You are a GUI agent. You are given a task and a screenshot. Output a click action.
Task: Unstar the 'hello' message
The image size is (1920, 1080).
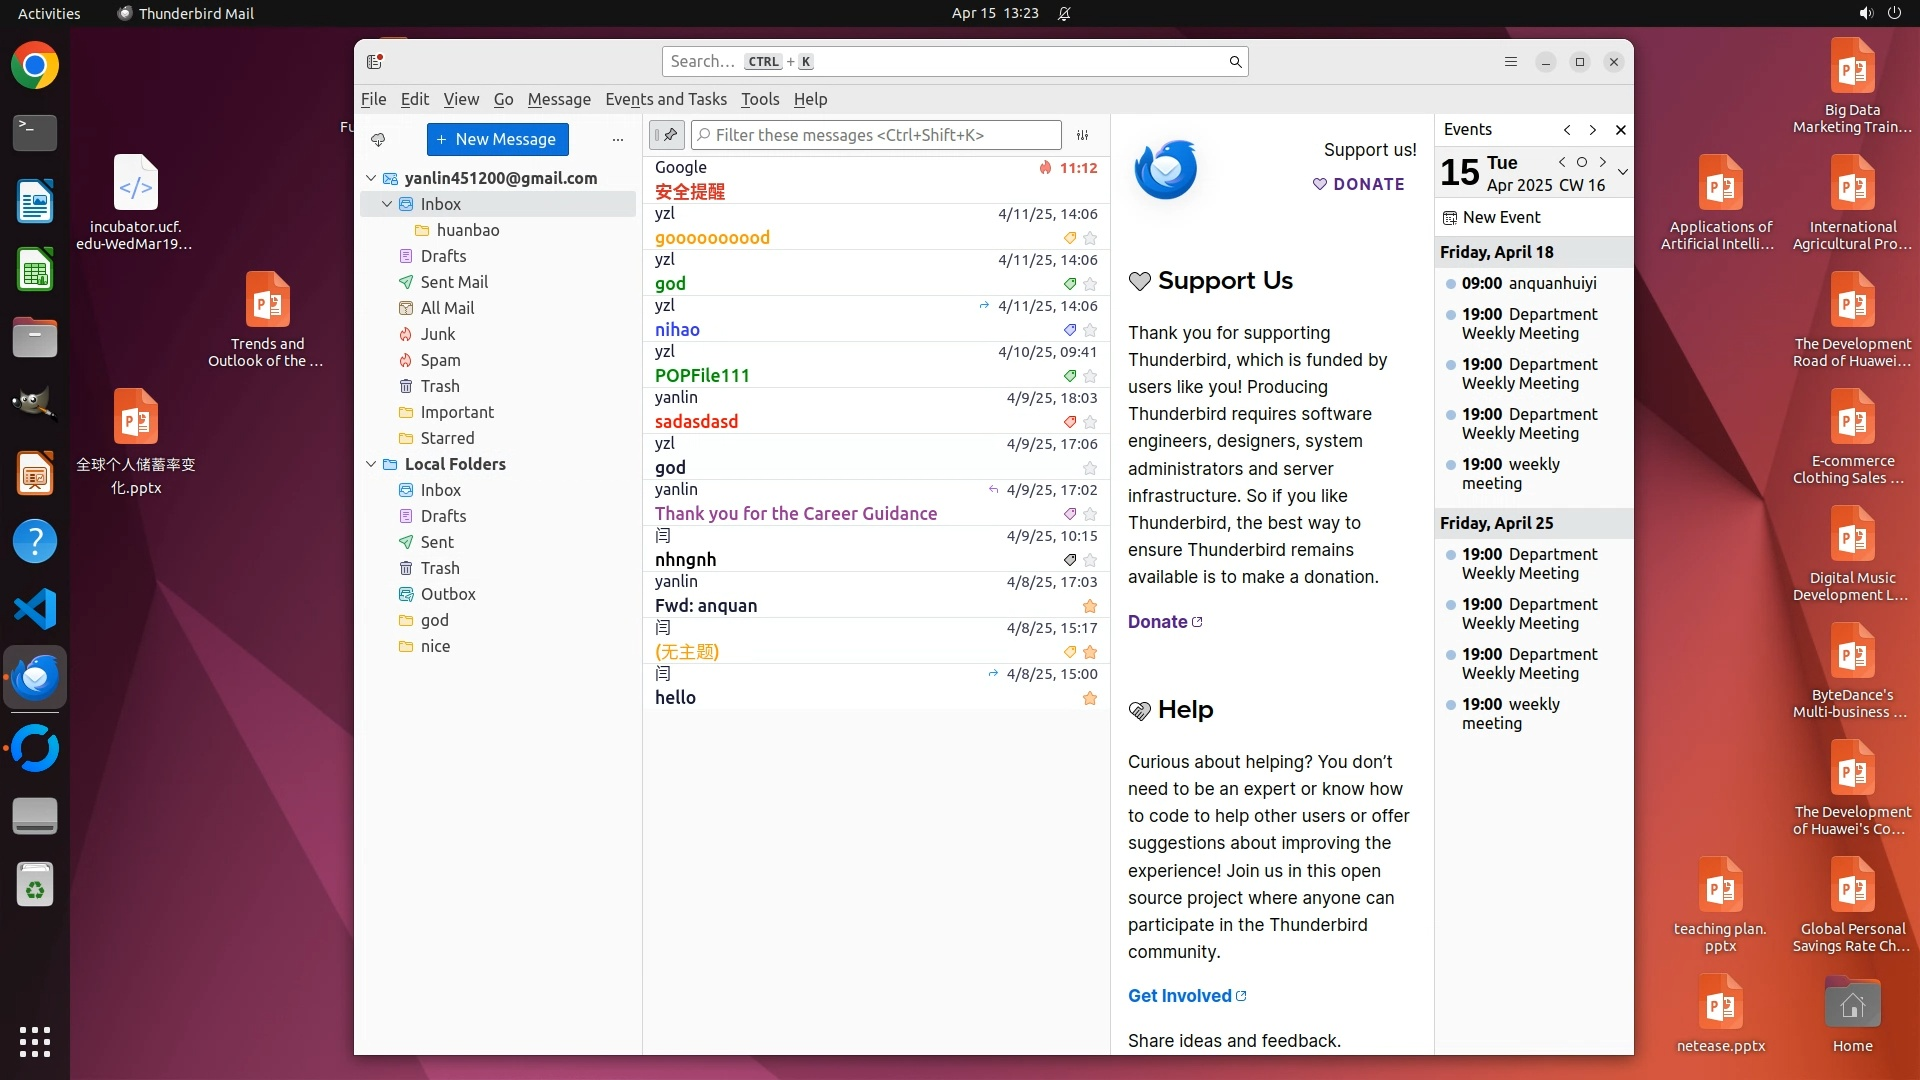pos(1090,698)
